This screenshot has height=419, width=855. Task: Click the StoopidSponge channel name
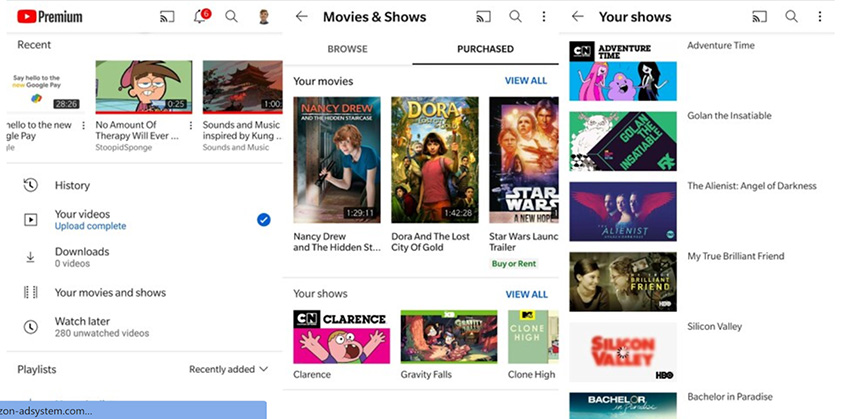[x=124, y=147]
